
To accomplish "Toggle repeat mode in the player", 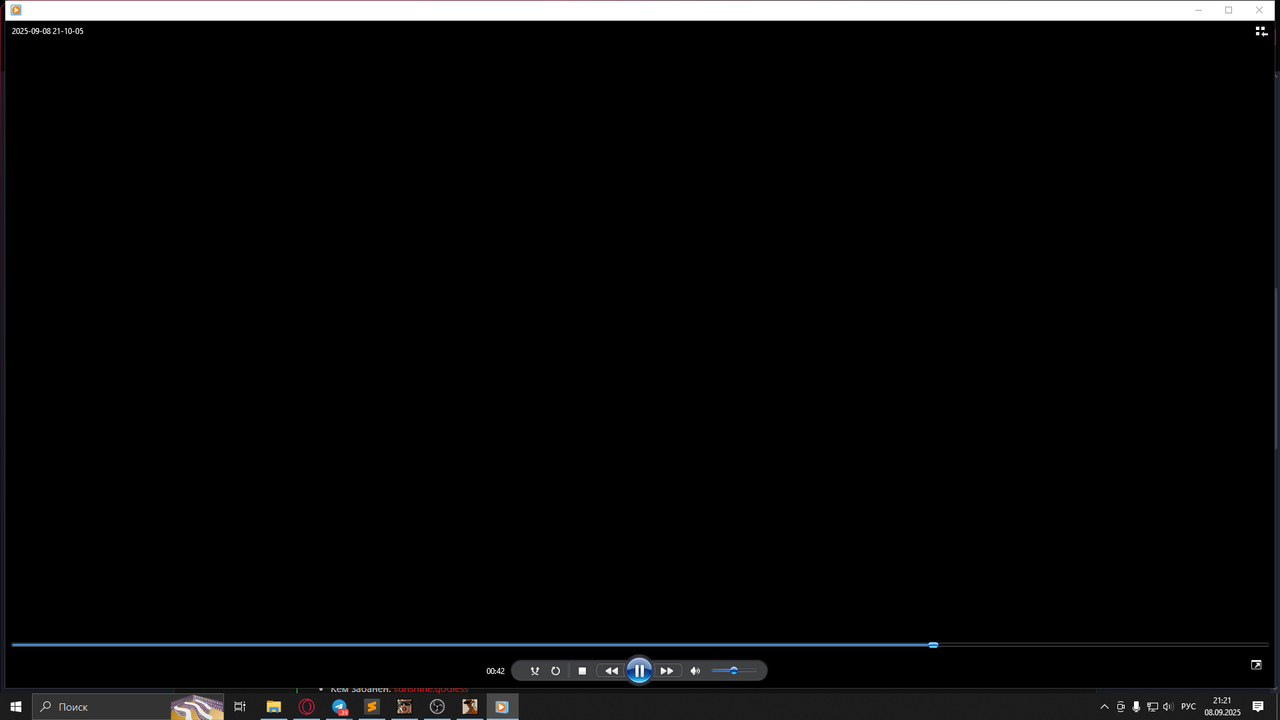I will point(556,671).
